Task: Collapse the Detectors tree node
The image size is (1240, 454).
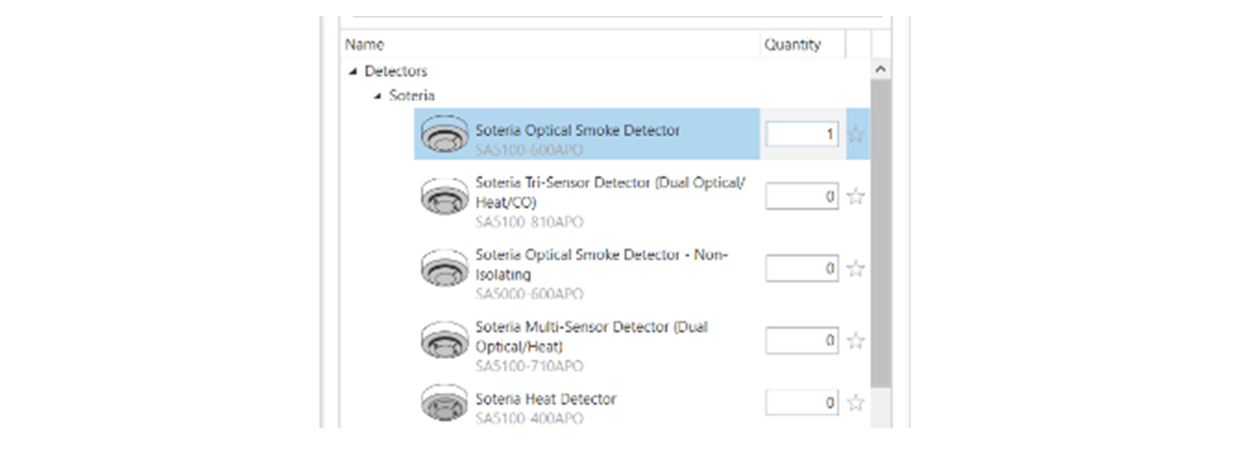Action: pyautogui.click(x=353, y=72)
